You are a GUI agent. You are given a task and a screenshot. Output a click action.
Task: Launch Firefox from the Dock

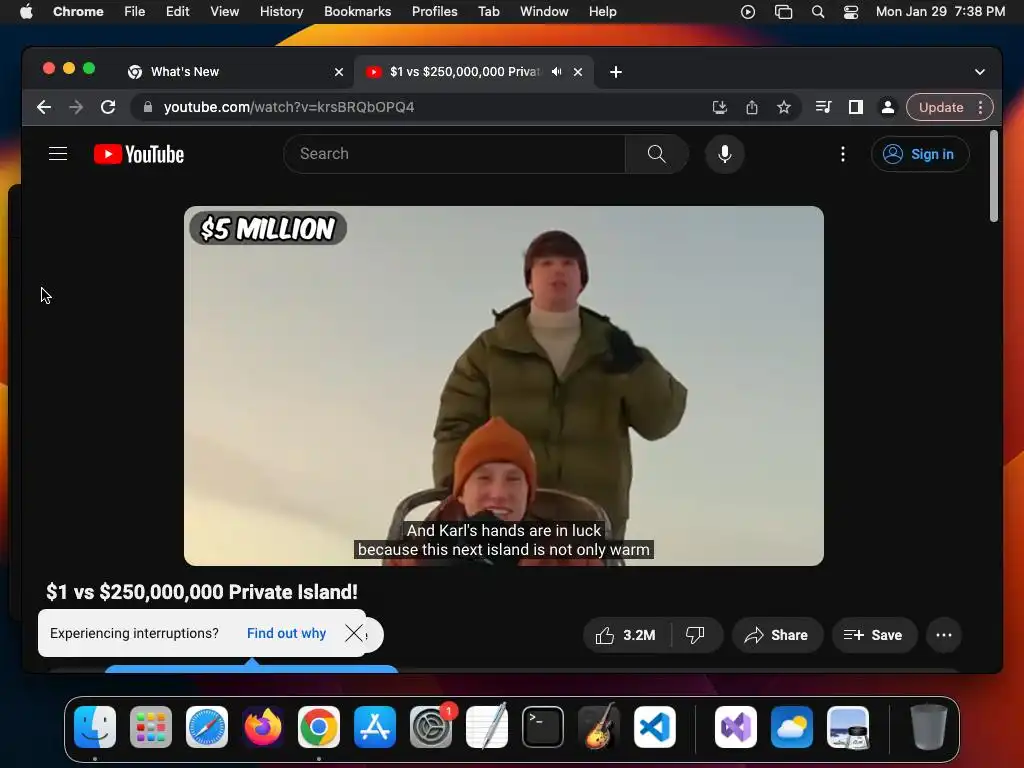[x=263, y=727]
